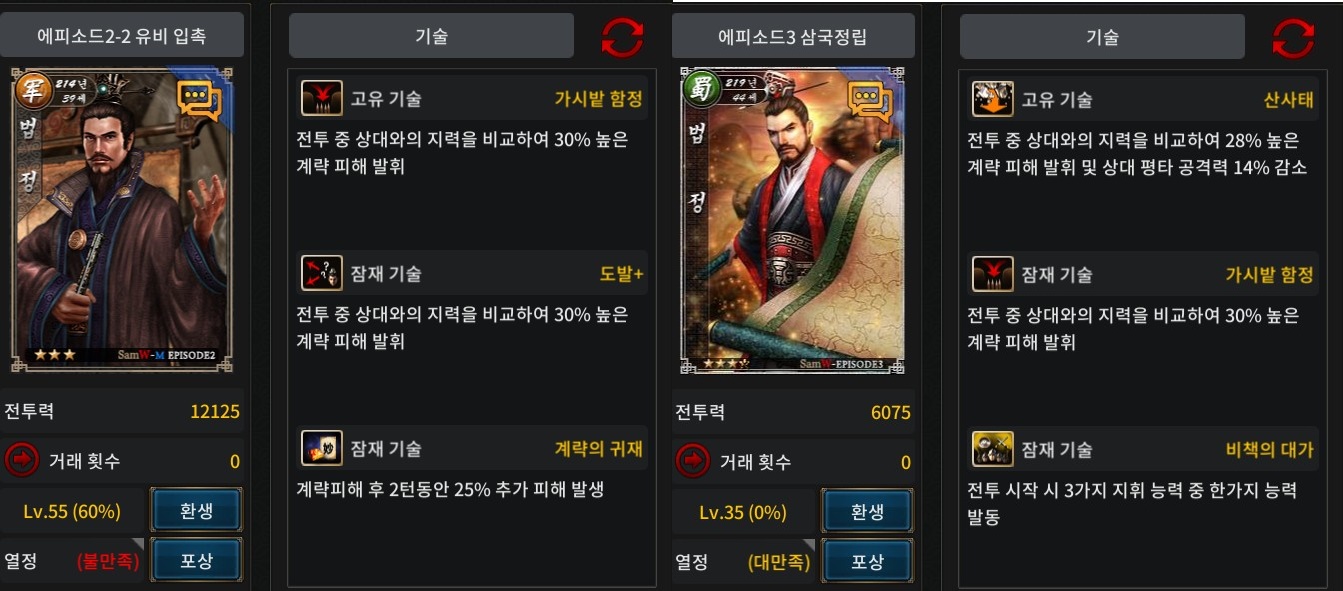This screenshot has width=1343, height=591.
Task: Click red arrow icon next to right 거래 횟수
Action: [x=692, y=461]
